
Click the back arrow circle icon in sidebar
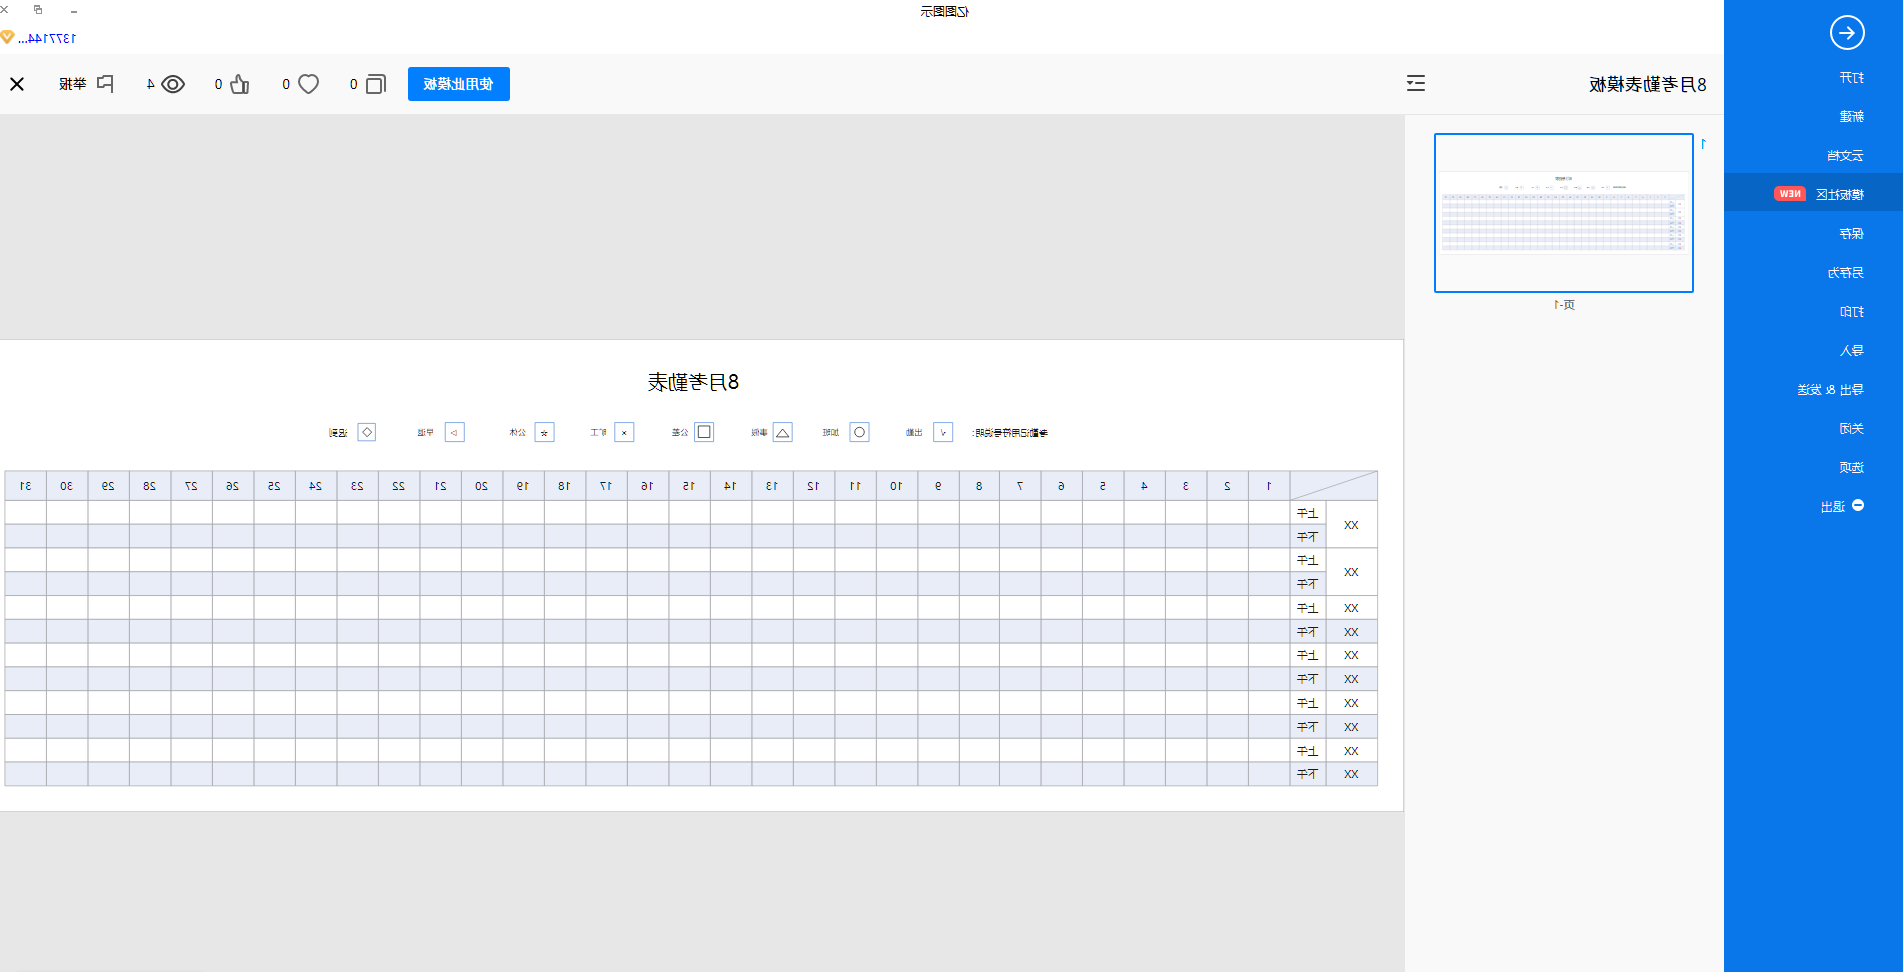tap(1846, 33)
